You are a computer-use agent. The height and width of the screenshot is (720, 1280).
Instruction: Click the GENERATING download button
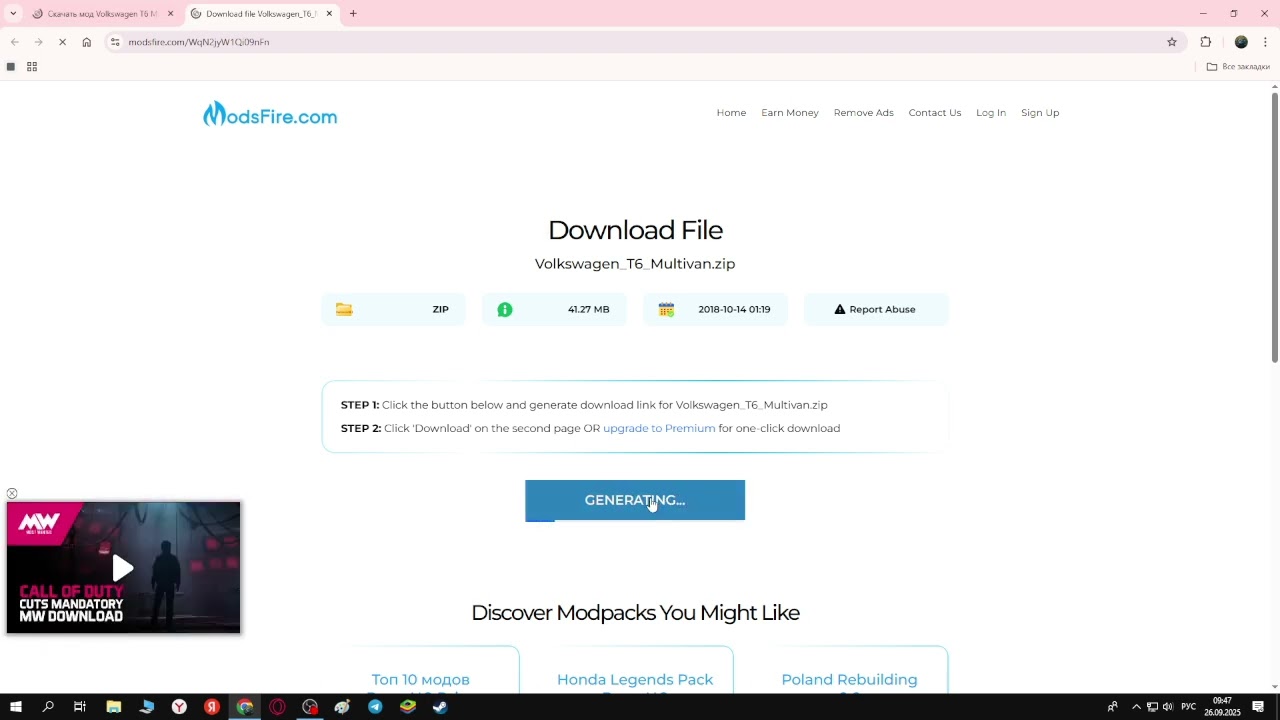pos(635,500)
